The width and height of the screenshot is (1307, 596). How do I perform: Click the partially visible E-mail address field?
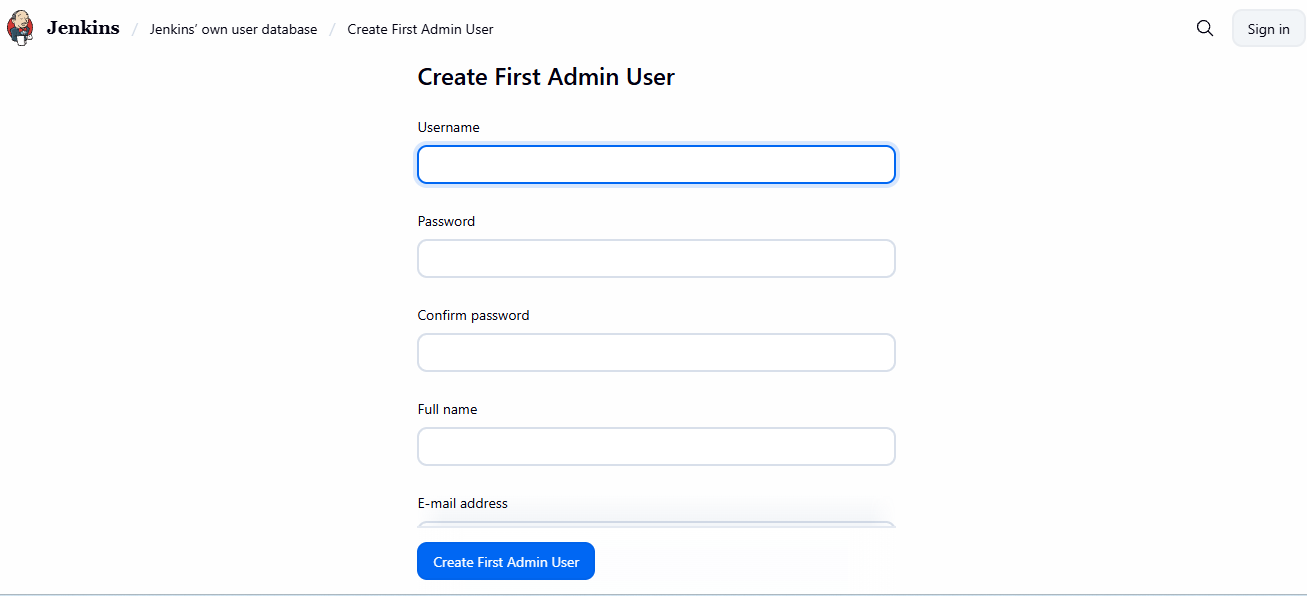(x=656, y=524)
